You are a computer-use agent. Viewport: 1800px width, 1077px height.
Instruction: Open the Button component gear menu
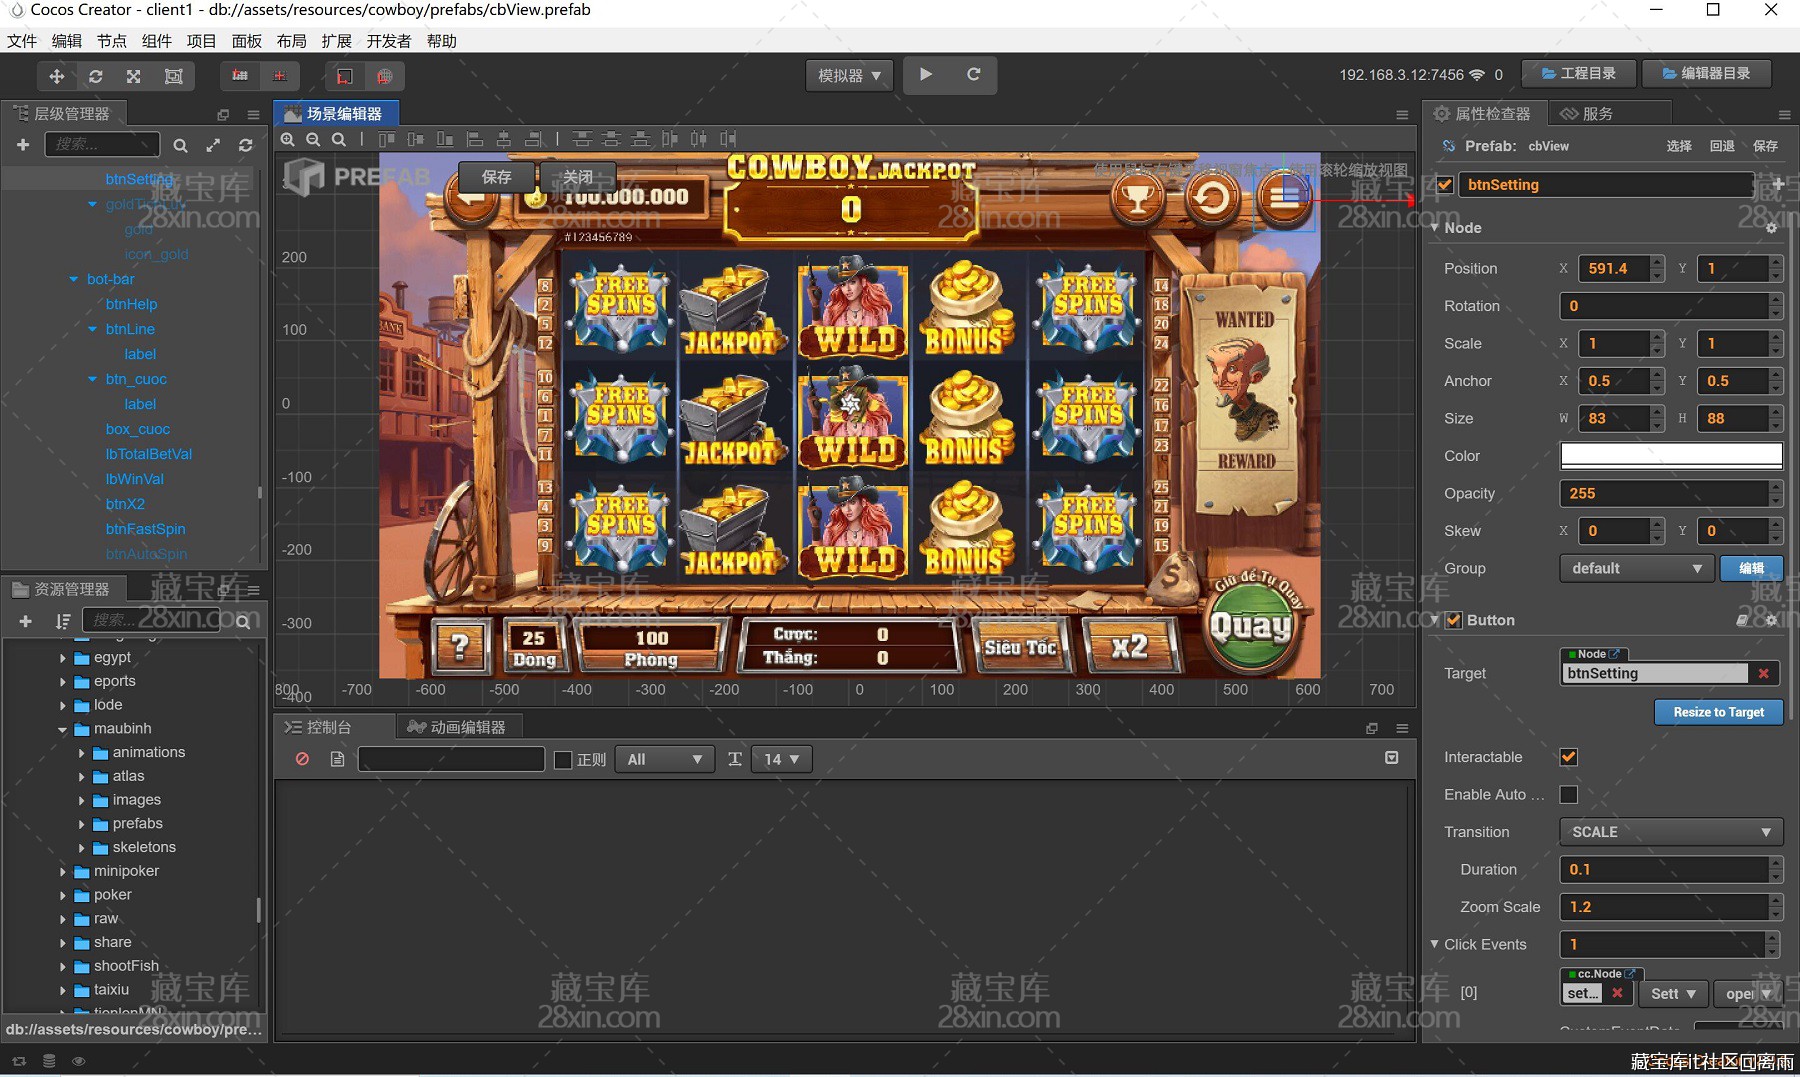click(1771, 620)
